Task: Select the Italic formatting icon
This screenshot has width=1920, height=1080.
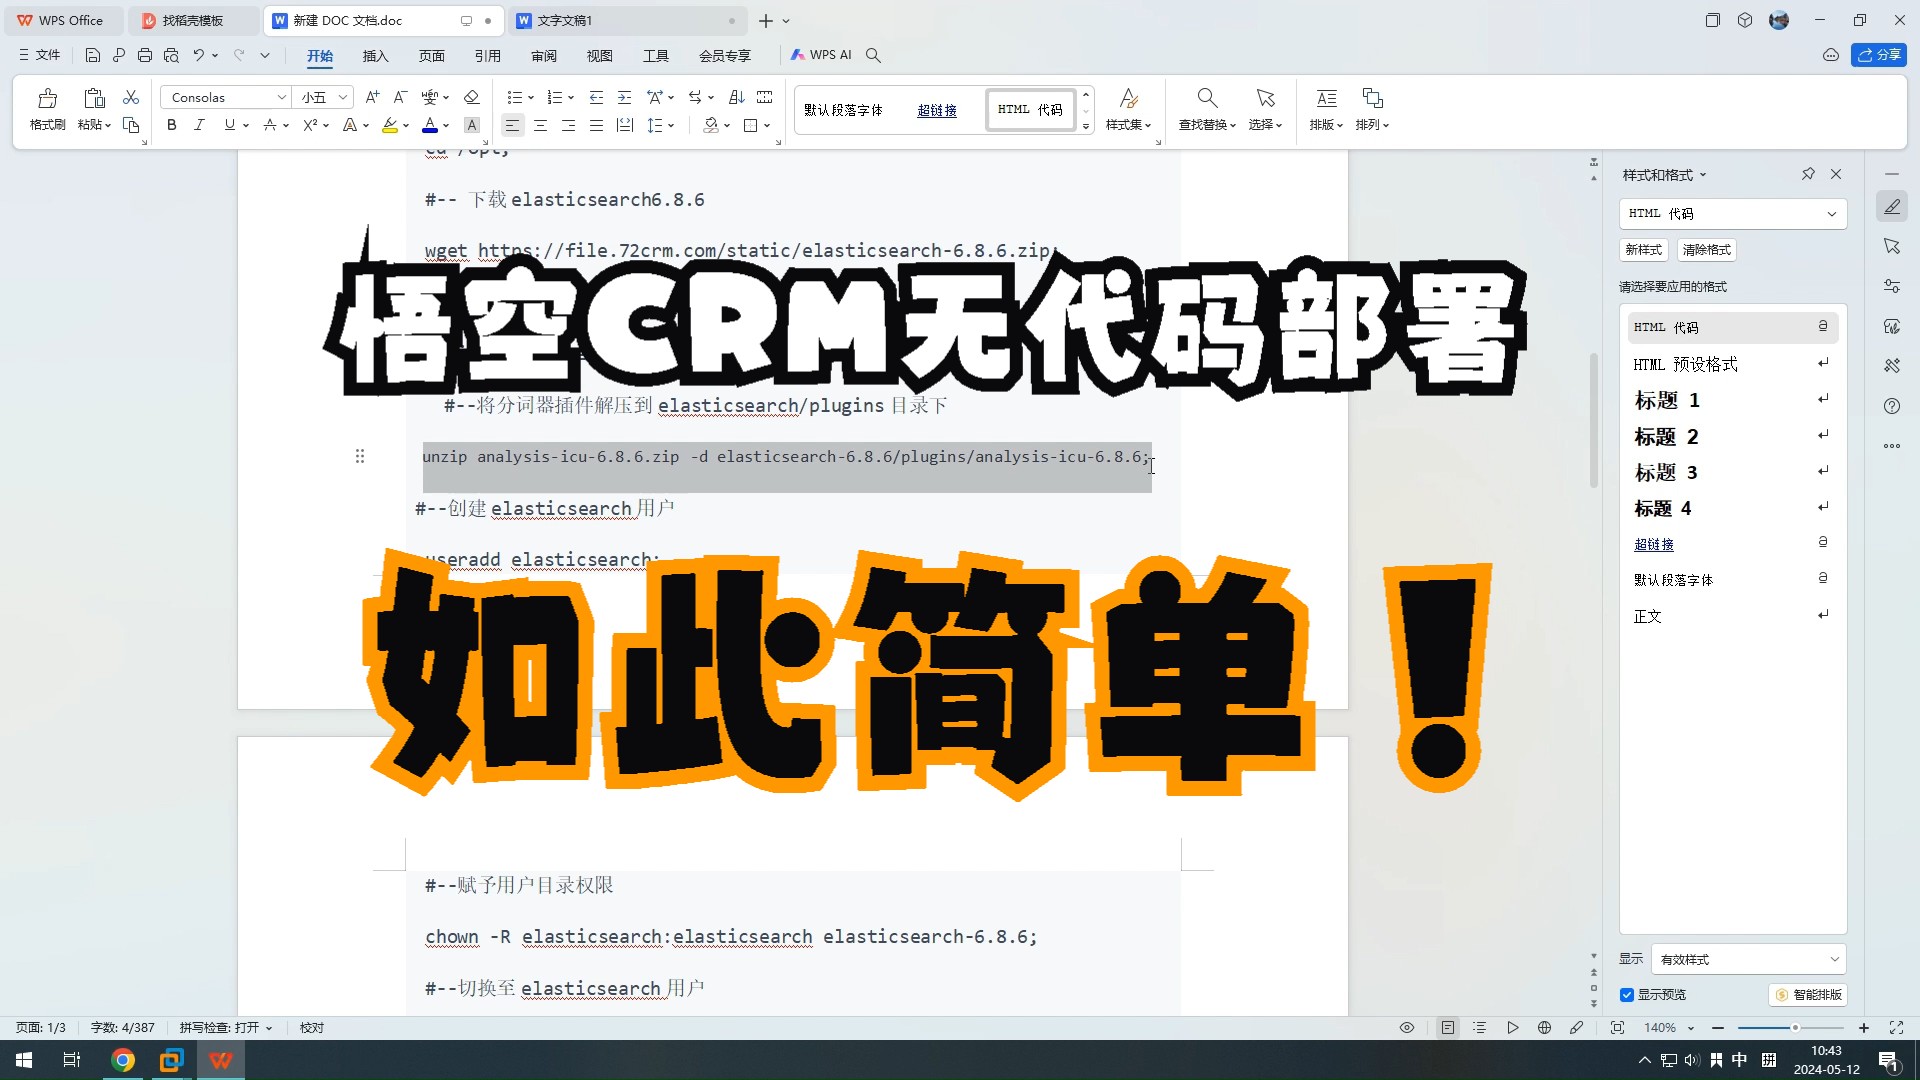Action: [x=199, y=125]
